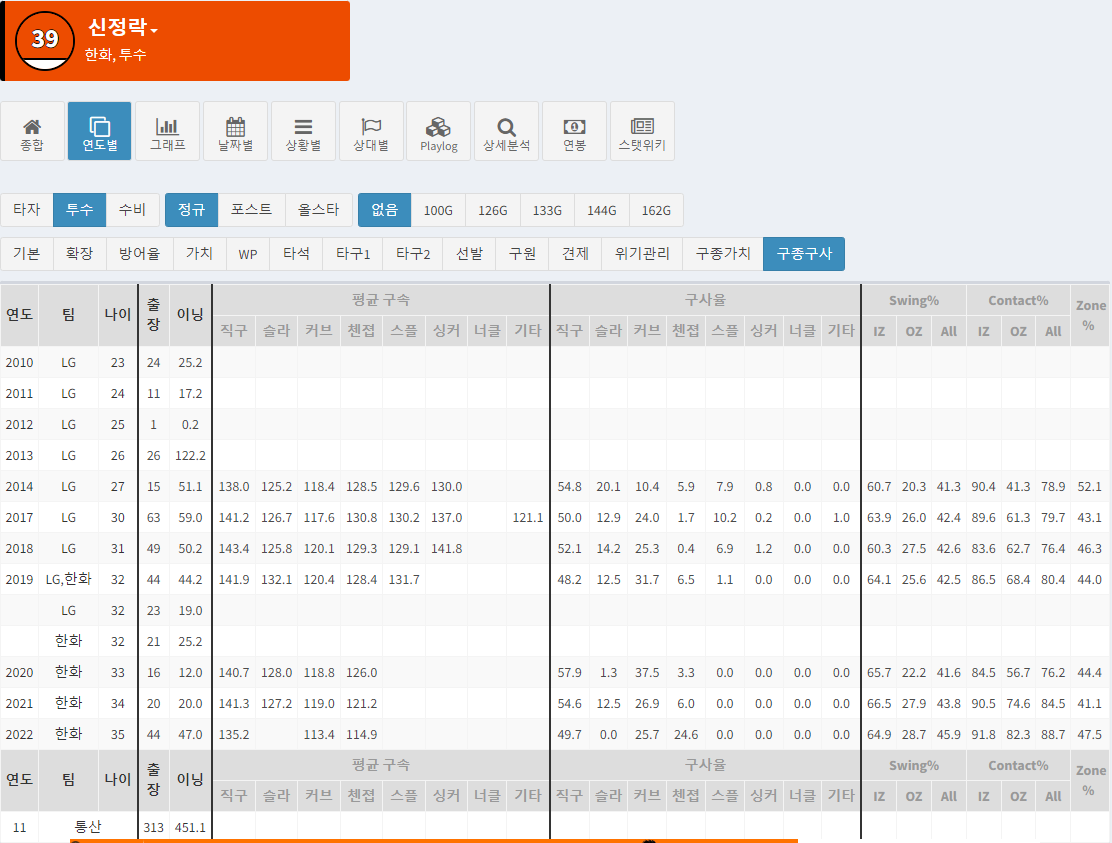Open the 확장 extended stats tab

pyautogui.click(x=79, y=254)
